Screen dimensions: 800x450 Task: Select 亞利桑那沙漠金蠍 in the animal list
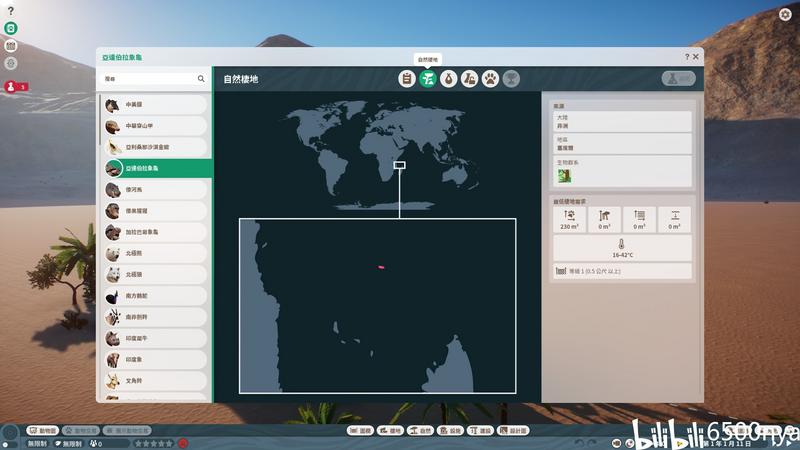tap(156, 147)
